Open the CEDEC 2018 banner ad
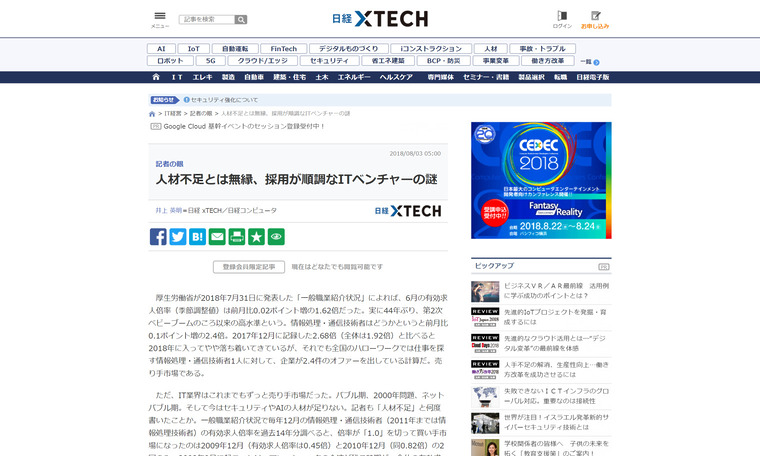The height and width of the screenshot is (456, 760). [x=541, y=180]
